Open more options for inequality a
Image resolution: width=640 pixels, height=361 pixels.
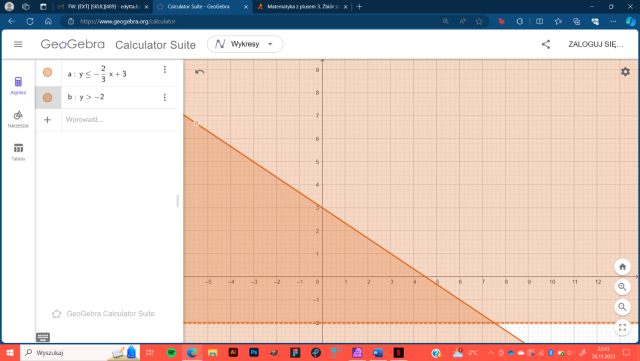[164, 69]
